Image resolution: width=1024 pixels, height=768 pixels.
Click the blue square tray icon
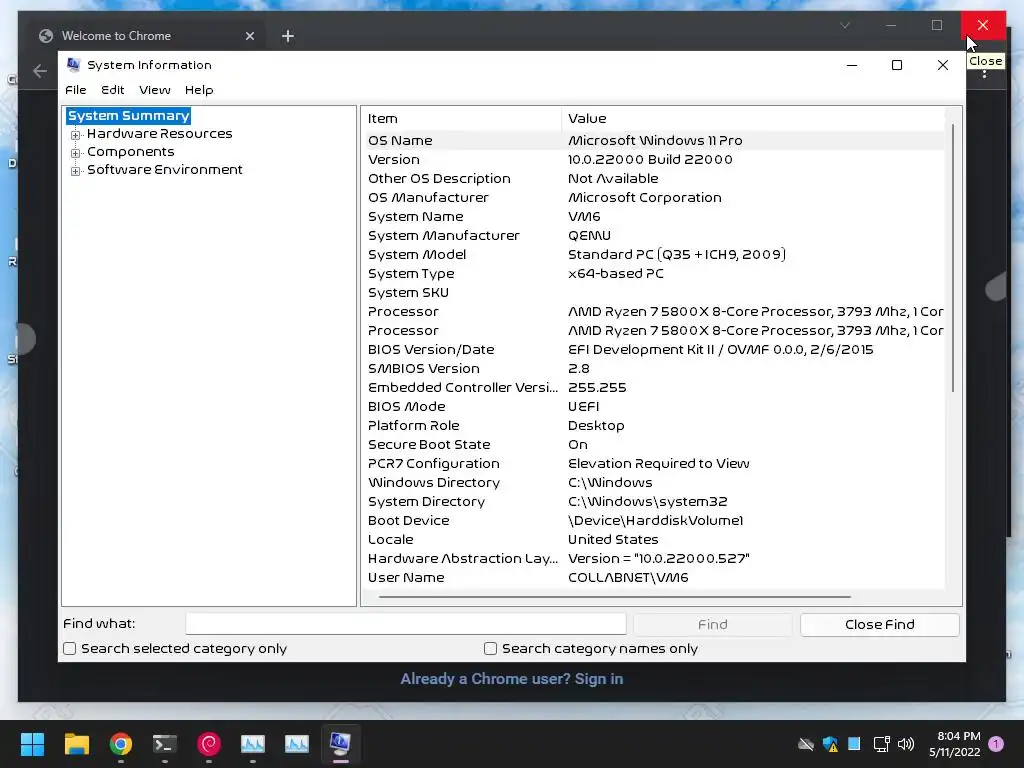[854, 743]
